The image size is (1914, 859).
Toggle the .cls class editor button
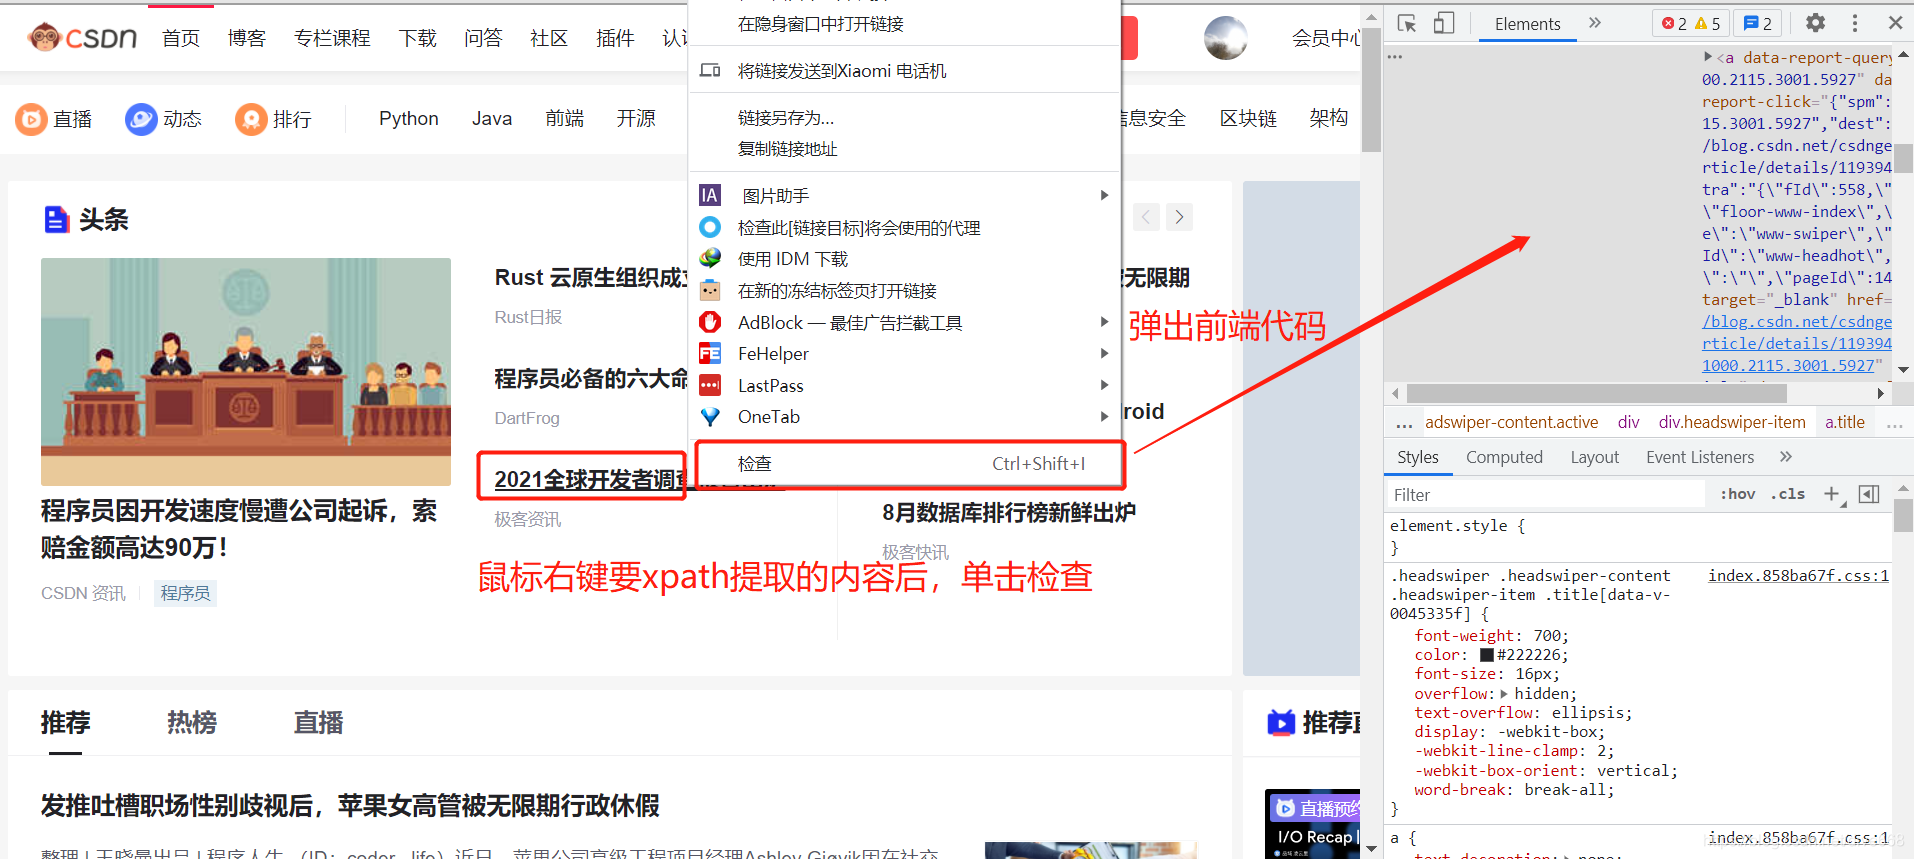pos(1788,494)
